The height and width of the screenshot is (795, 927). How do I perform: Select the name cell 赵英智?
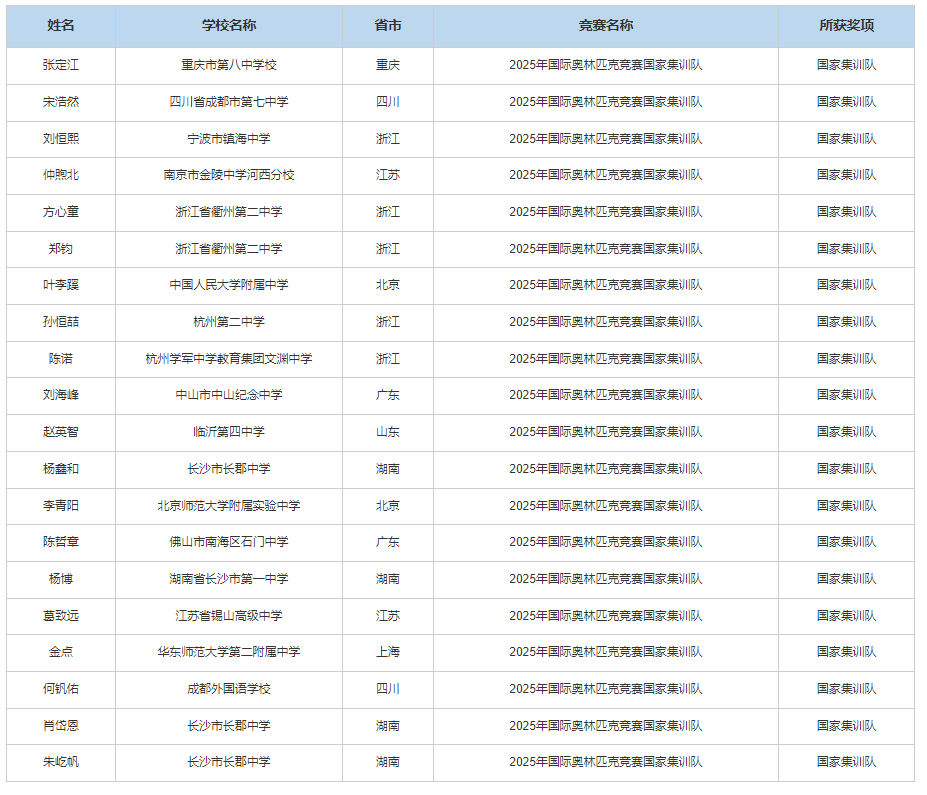pos(61,432)
